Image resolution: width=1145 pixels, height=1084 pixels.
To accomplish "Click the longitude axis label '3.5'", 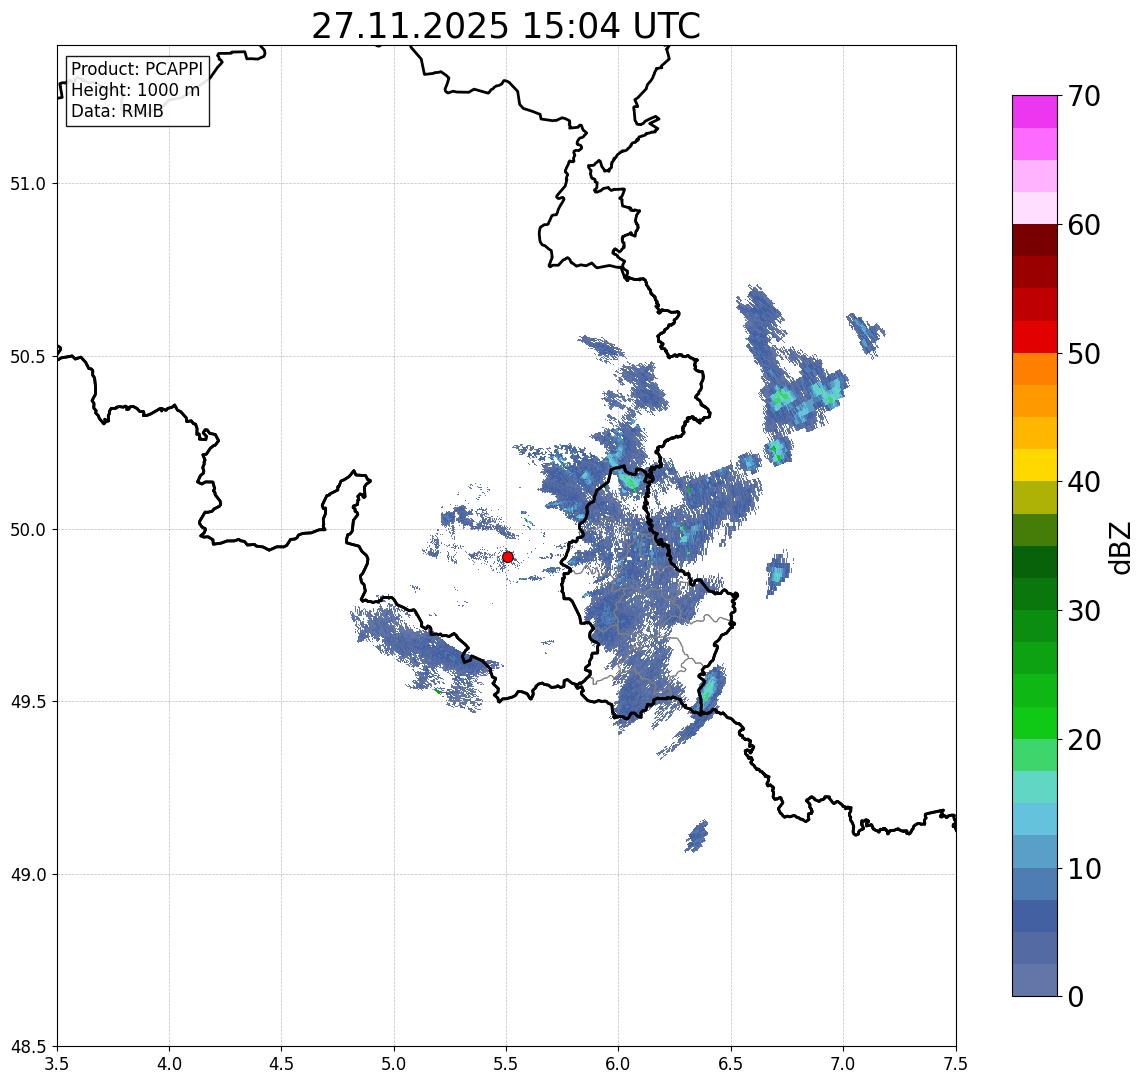I will point(57,1064).
